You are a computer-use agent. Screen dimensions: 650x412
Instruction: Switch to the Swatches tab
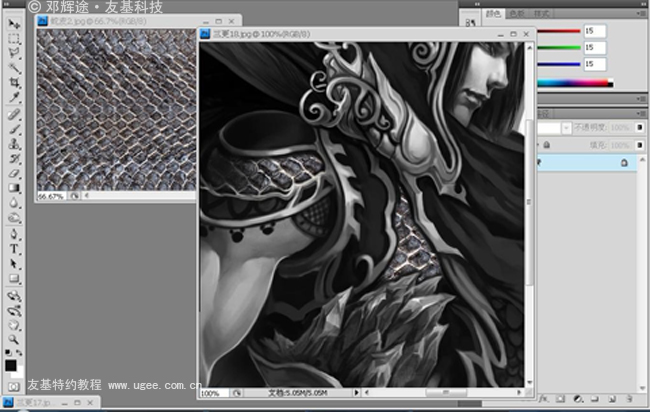517,14
